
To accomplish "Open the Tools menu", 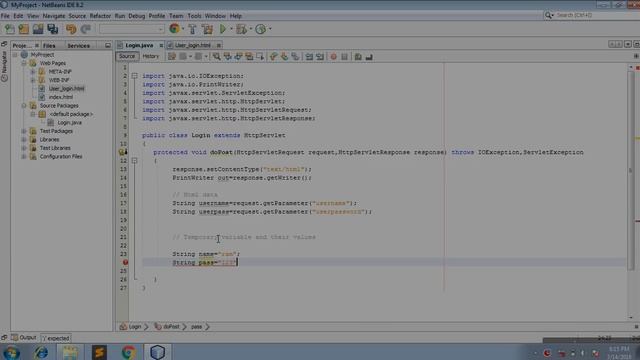I will point(194,16).
